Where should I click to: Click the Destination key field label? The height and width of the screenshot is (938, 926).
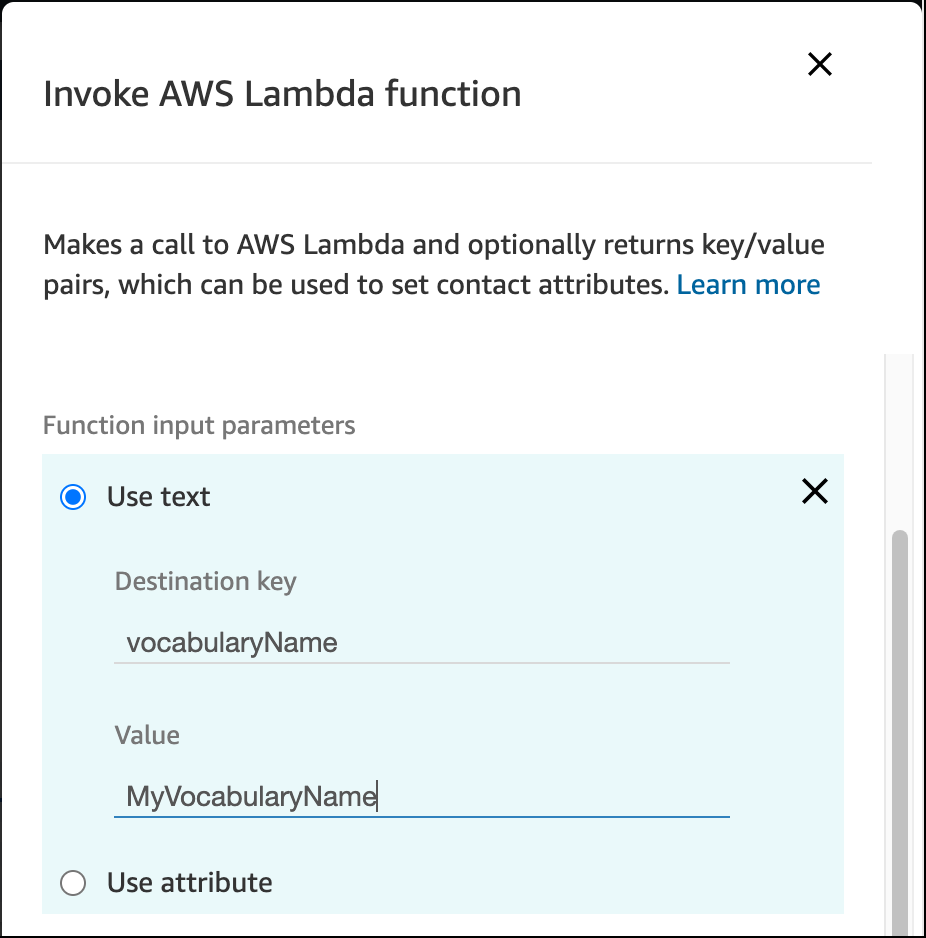tap(205, 581)
